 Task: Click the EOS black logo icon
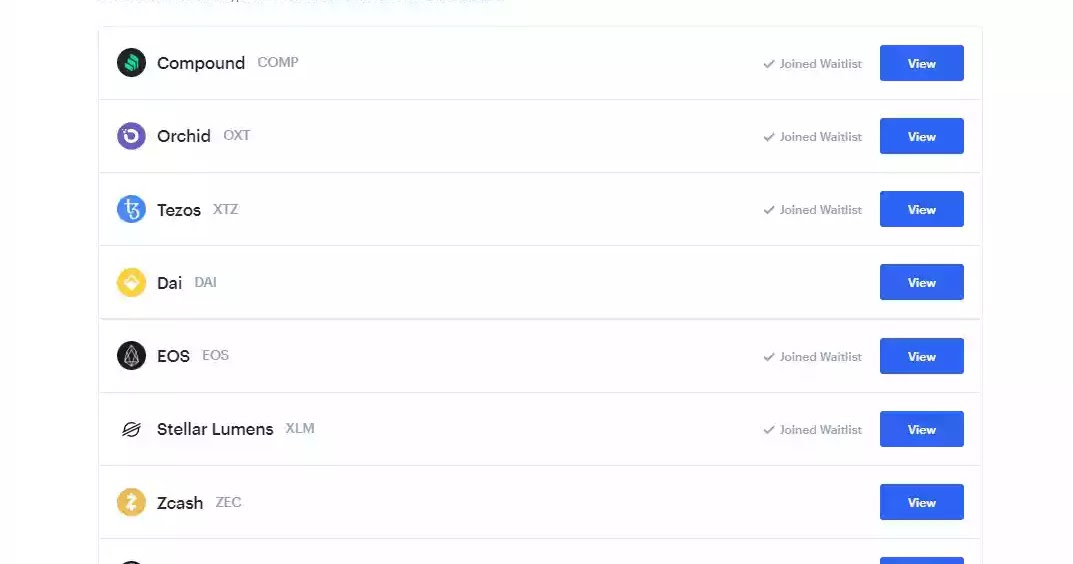click(x=131, y=356)
